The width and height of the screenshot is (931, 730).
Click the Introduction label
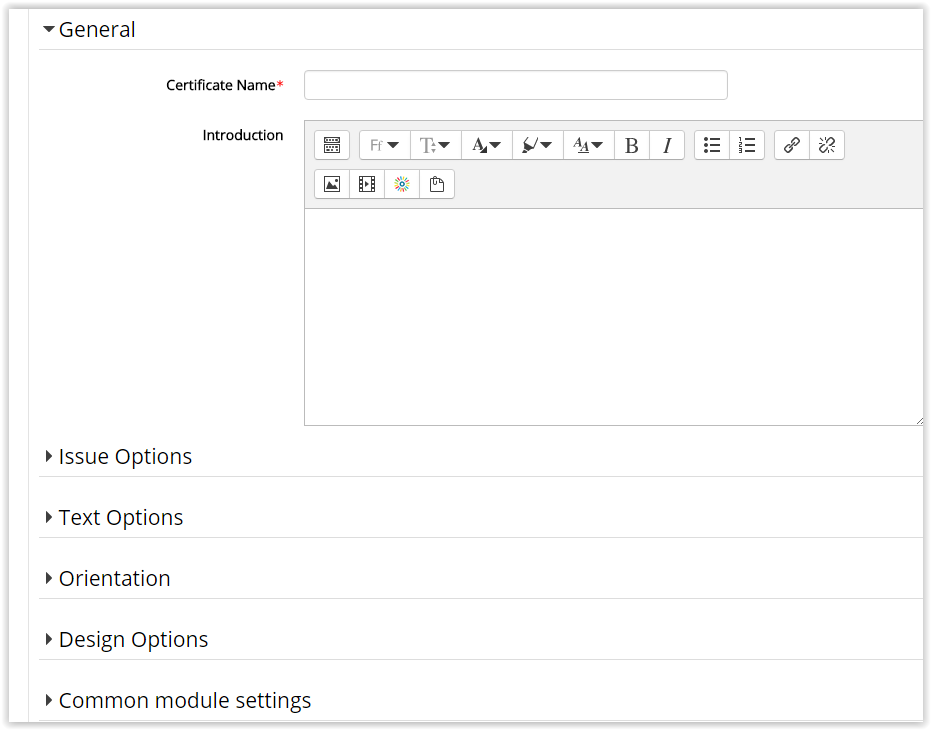tap(243, 135)
